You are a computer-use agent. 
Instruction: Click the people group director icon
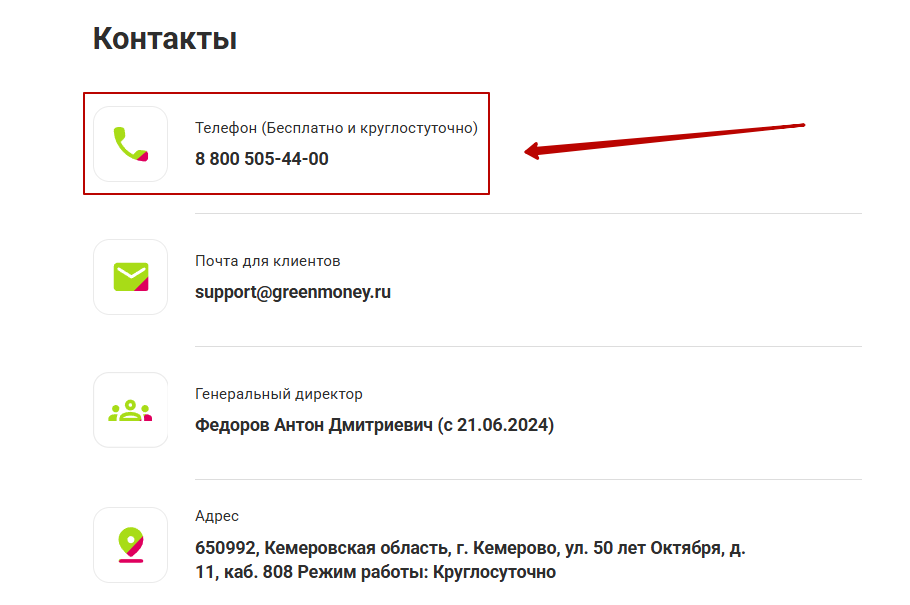[x=131, y=410]
